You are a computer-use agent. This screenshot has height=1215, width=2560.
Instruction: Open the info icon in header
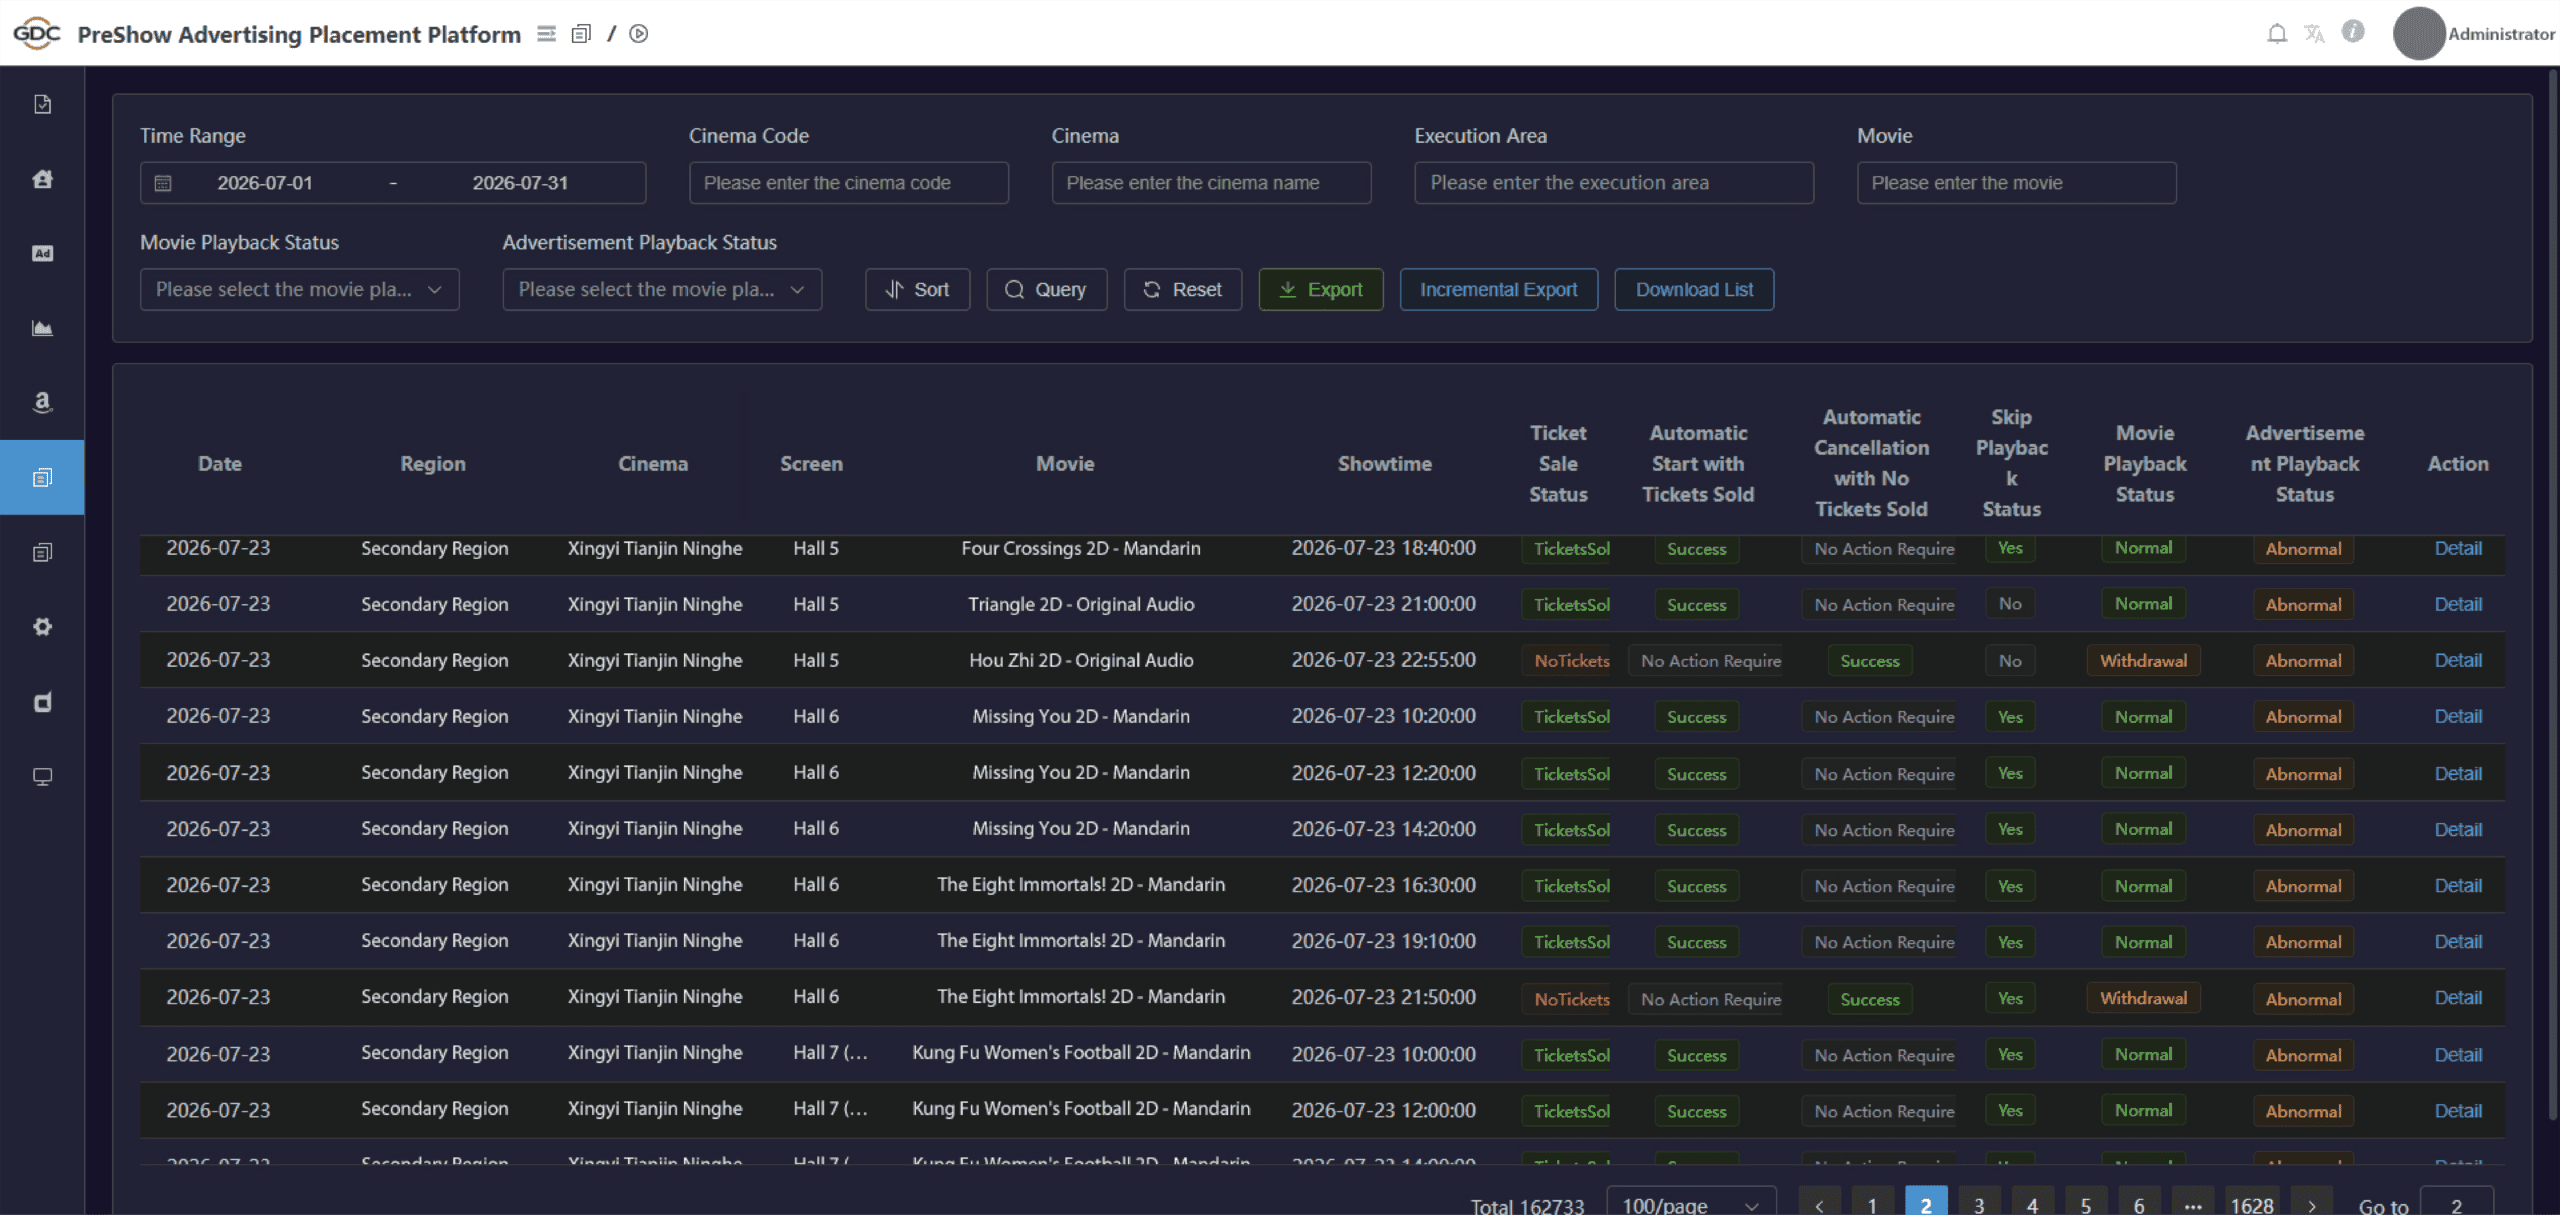coord(2353,32)
